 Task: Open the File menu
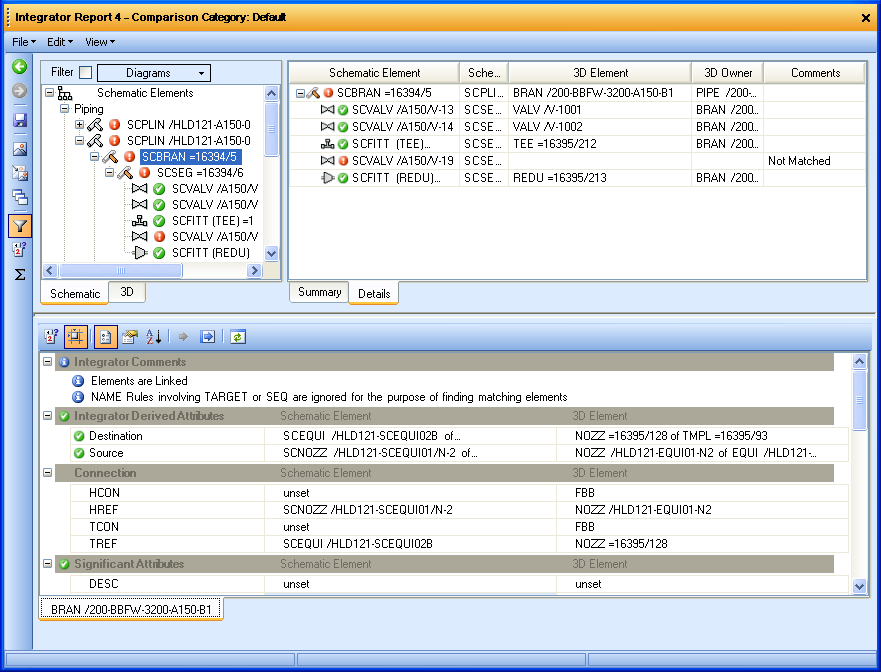pos(24,42)
